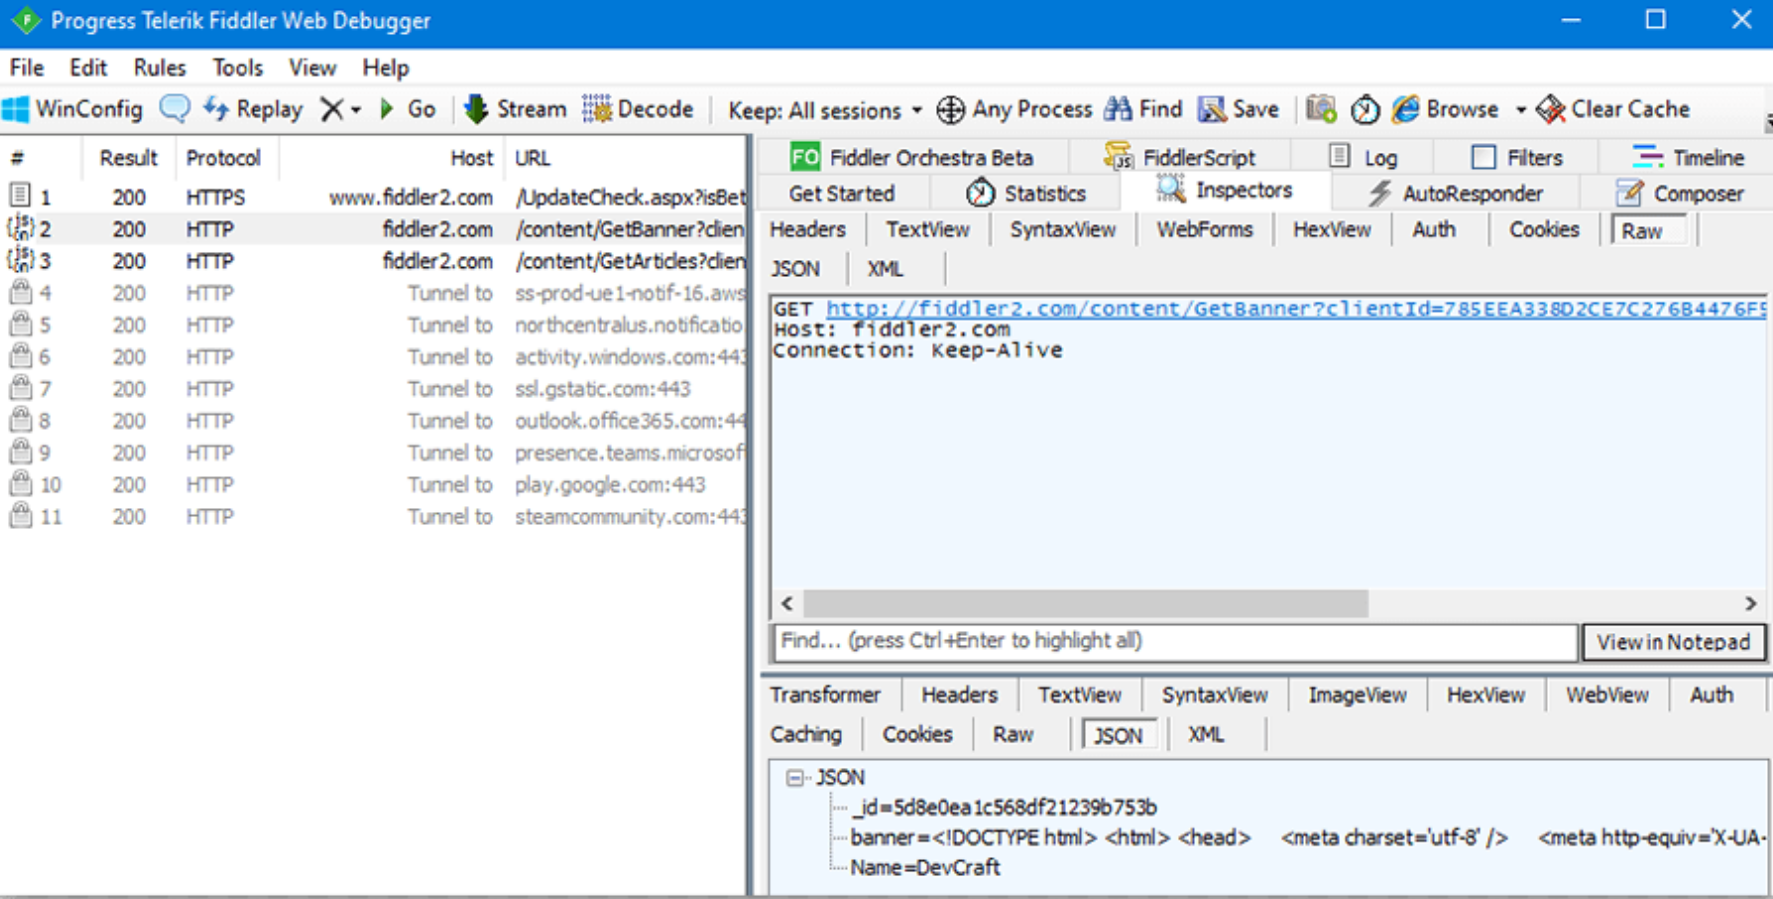Sort sessions by Protocol column header
The height and width of the screenshot is (899, 1773).
click(224, 158)
